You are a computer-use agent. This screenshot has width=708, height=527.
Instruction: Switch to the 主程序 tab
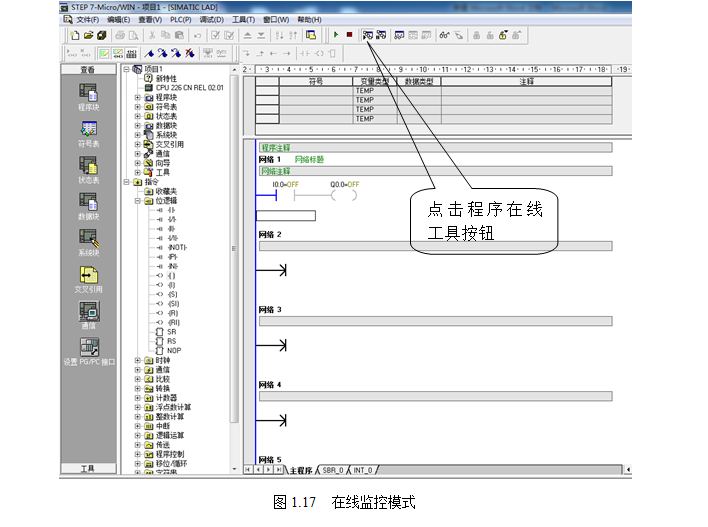click(x=301, y=471)
